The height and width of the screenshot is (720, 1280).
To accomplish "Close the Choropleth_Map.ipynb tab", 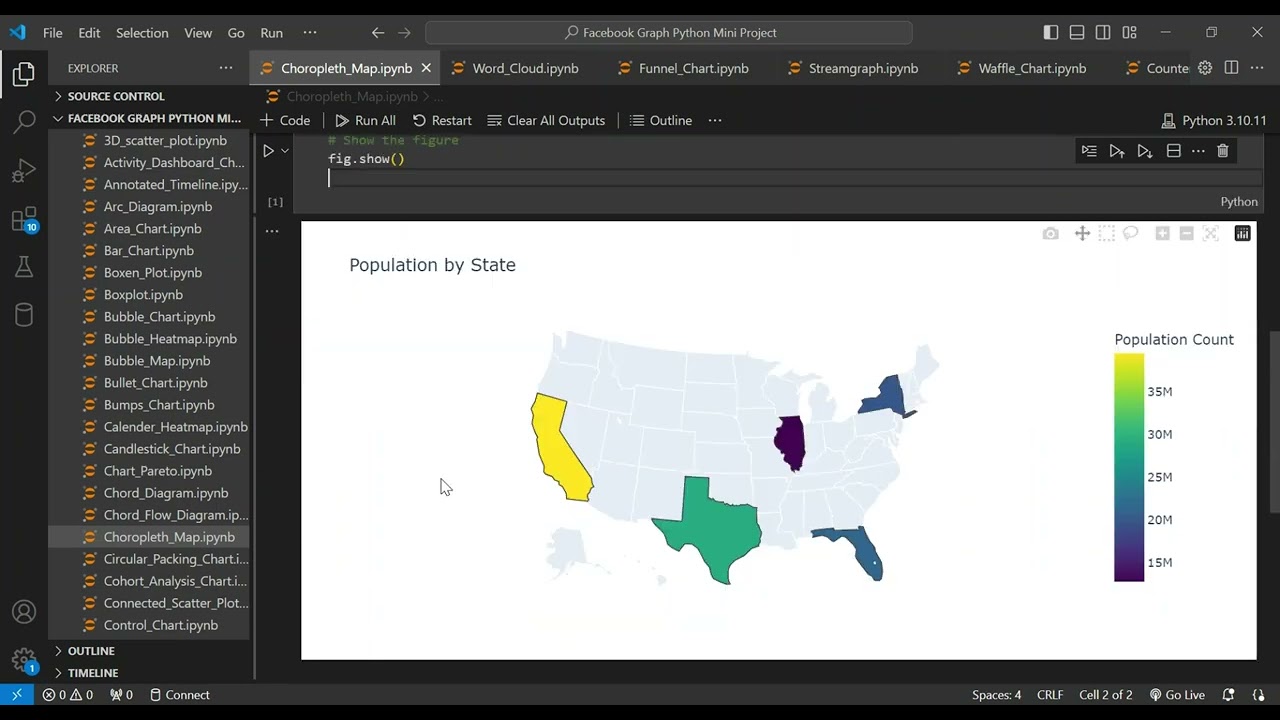I will tap(426, 68).
